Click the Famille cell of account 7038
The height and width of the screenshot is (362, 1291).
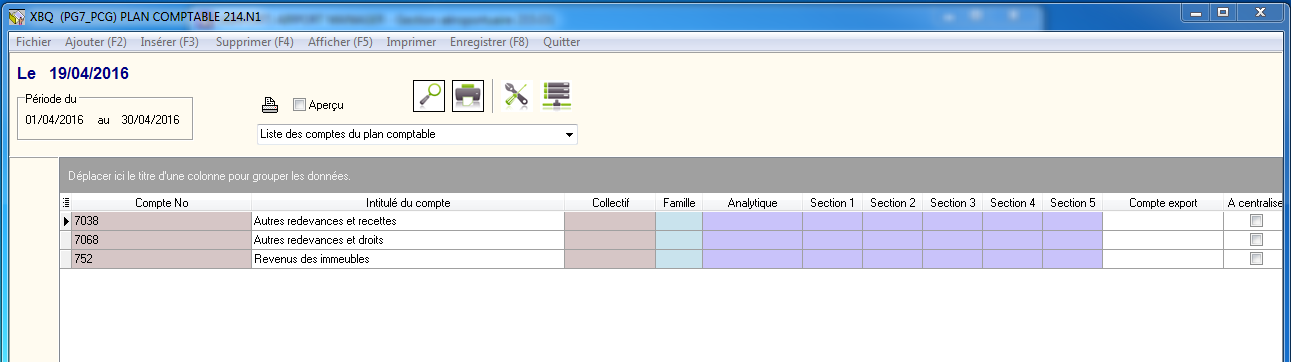(679, 221)
